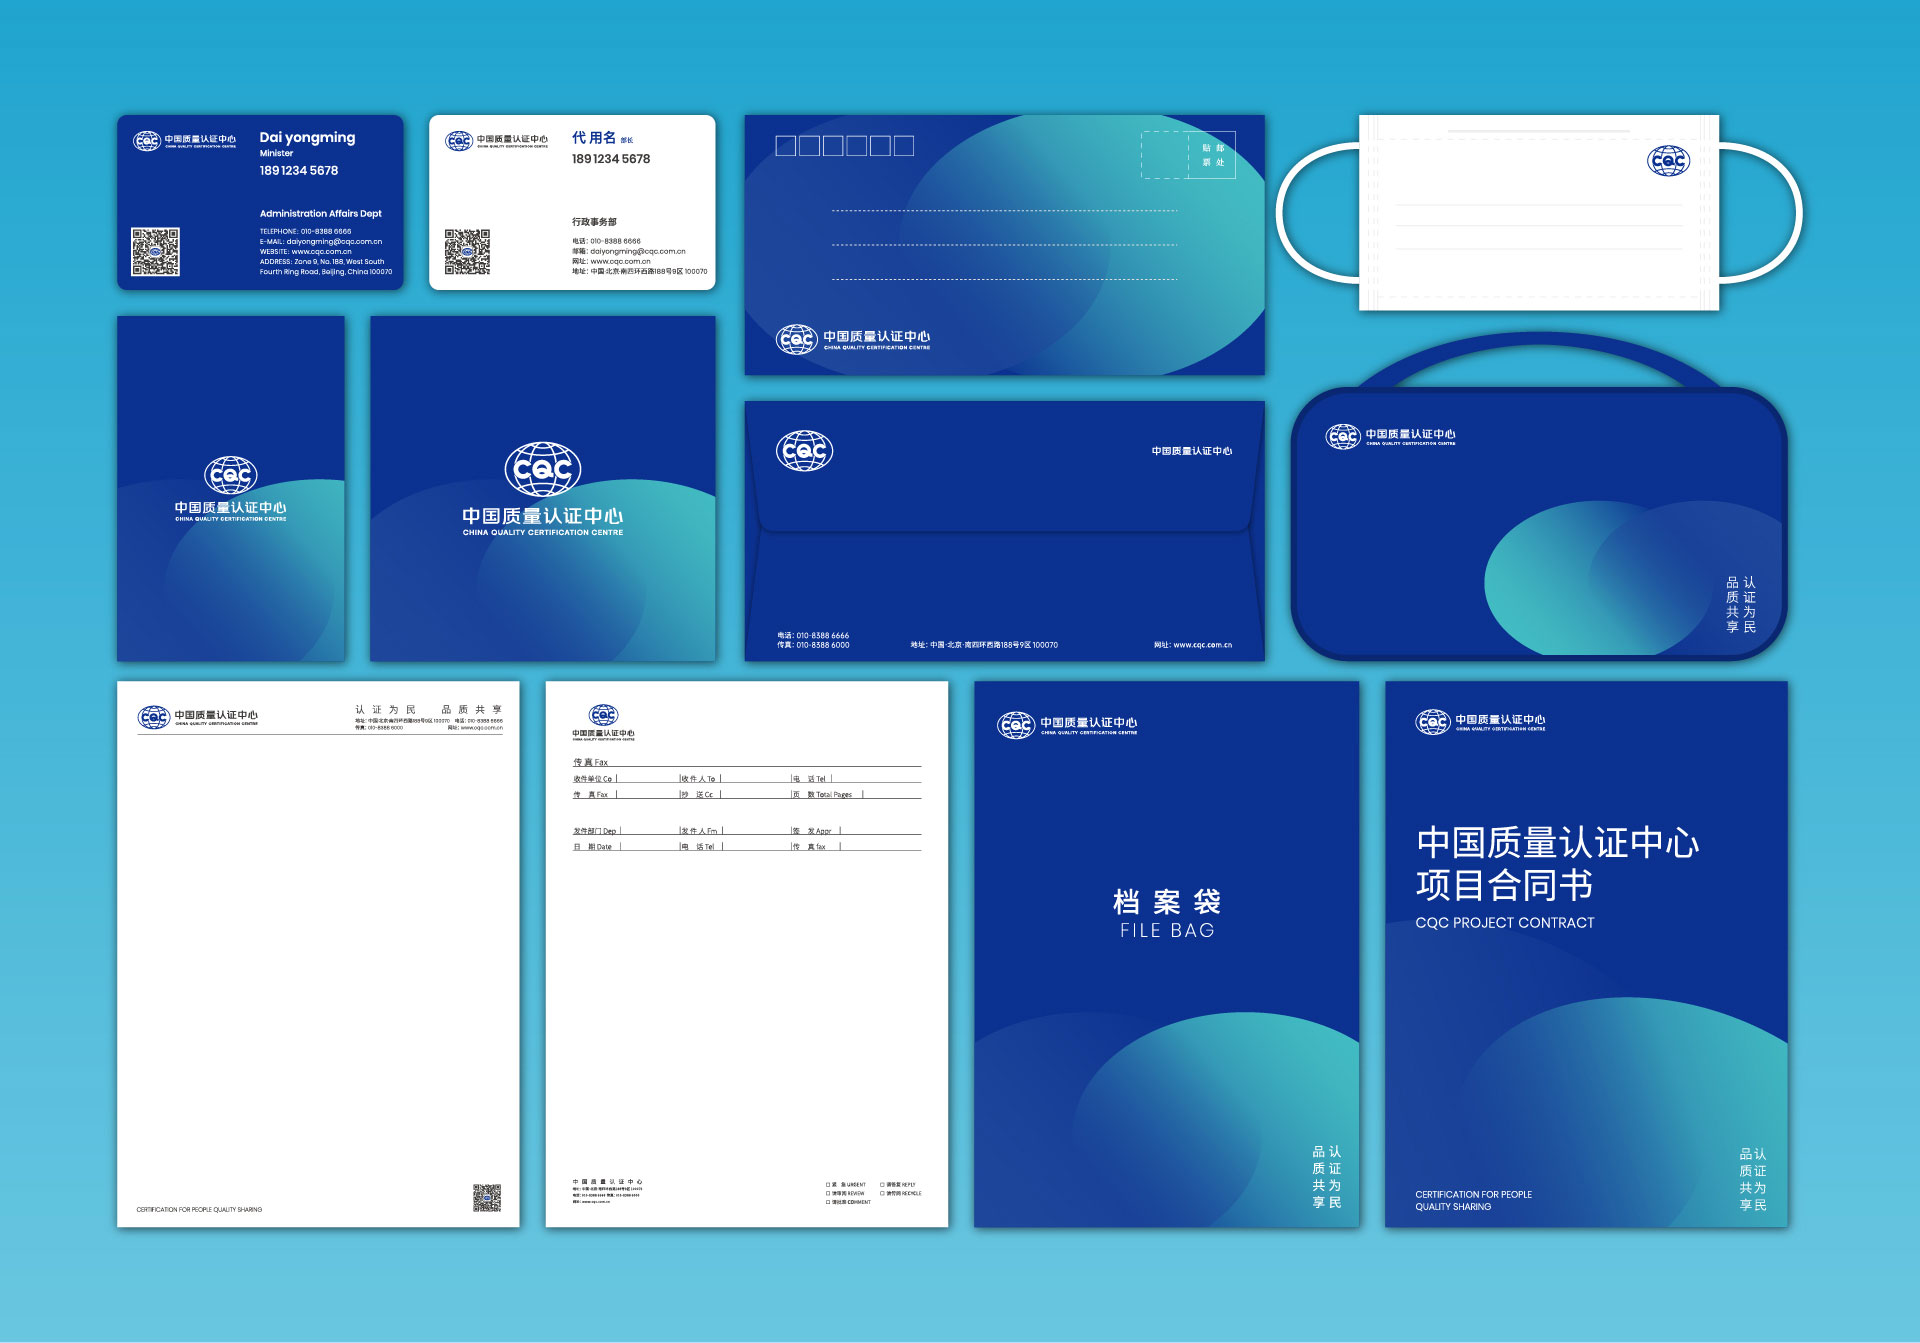This screenshot has height=1343, width=1920.
Task: Click CQC logo on narrow blue brochure cover
Action: [x=231, y=475]
